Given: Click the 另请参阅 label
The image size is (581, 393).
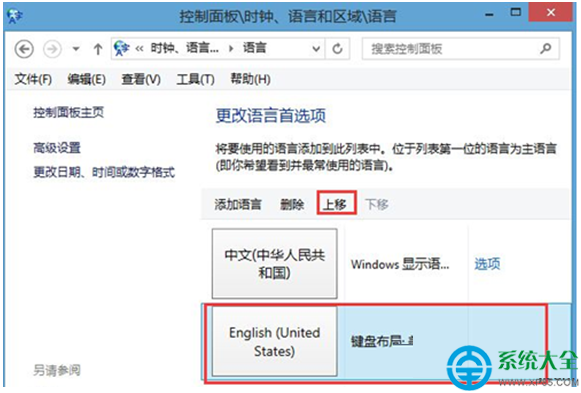Looking at the screenshot, I should (57, 370).
